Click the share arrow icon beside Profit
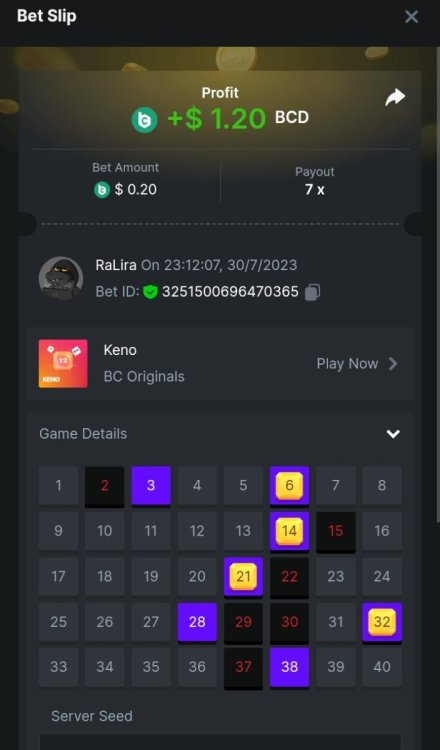440x750 pixels. [x=395, y=98]
